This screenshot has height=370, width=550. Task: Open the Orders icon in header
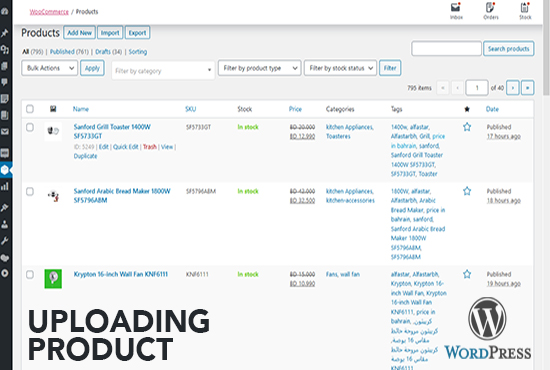(x=490, y=11)
